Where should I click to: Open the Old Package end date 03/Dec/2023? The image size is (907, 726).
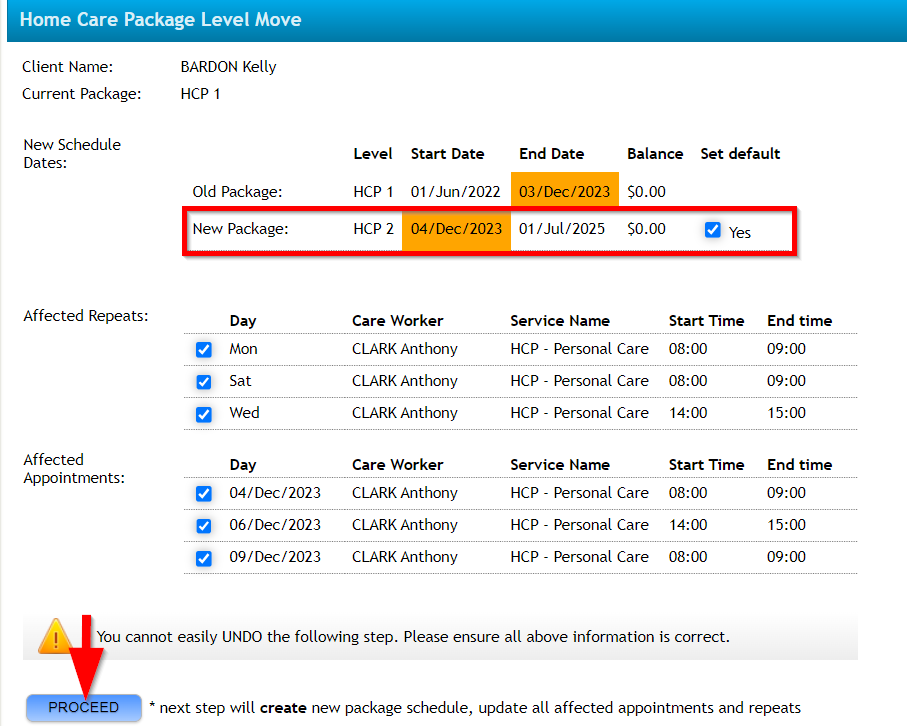[564, 191]
